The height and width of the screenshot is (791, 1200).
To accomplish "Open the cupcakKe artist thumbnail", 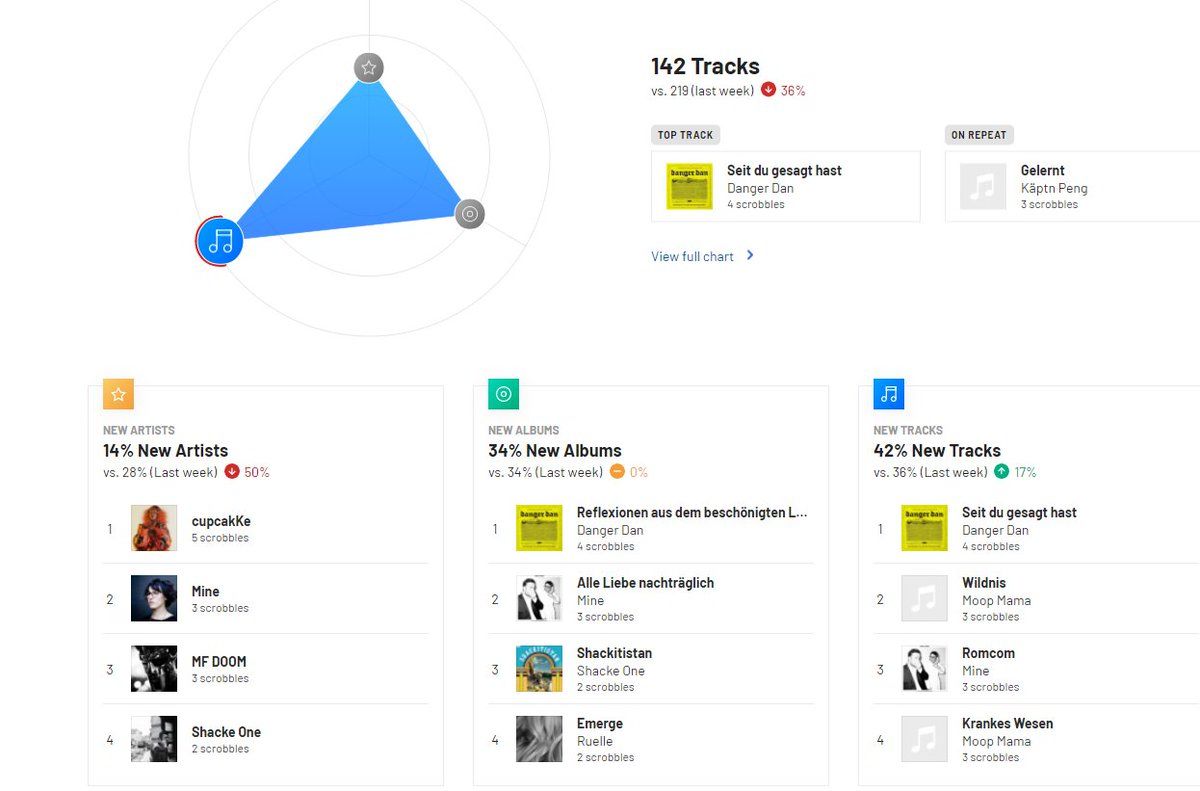I will (154, 528).
